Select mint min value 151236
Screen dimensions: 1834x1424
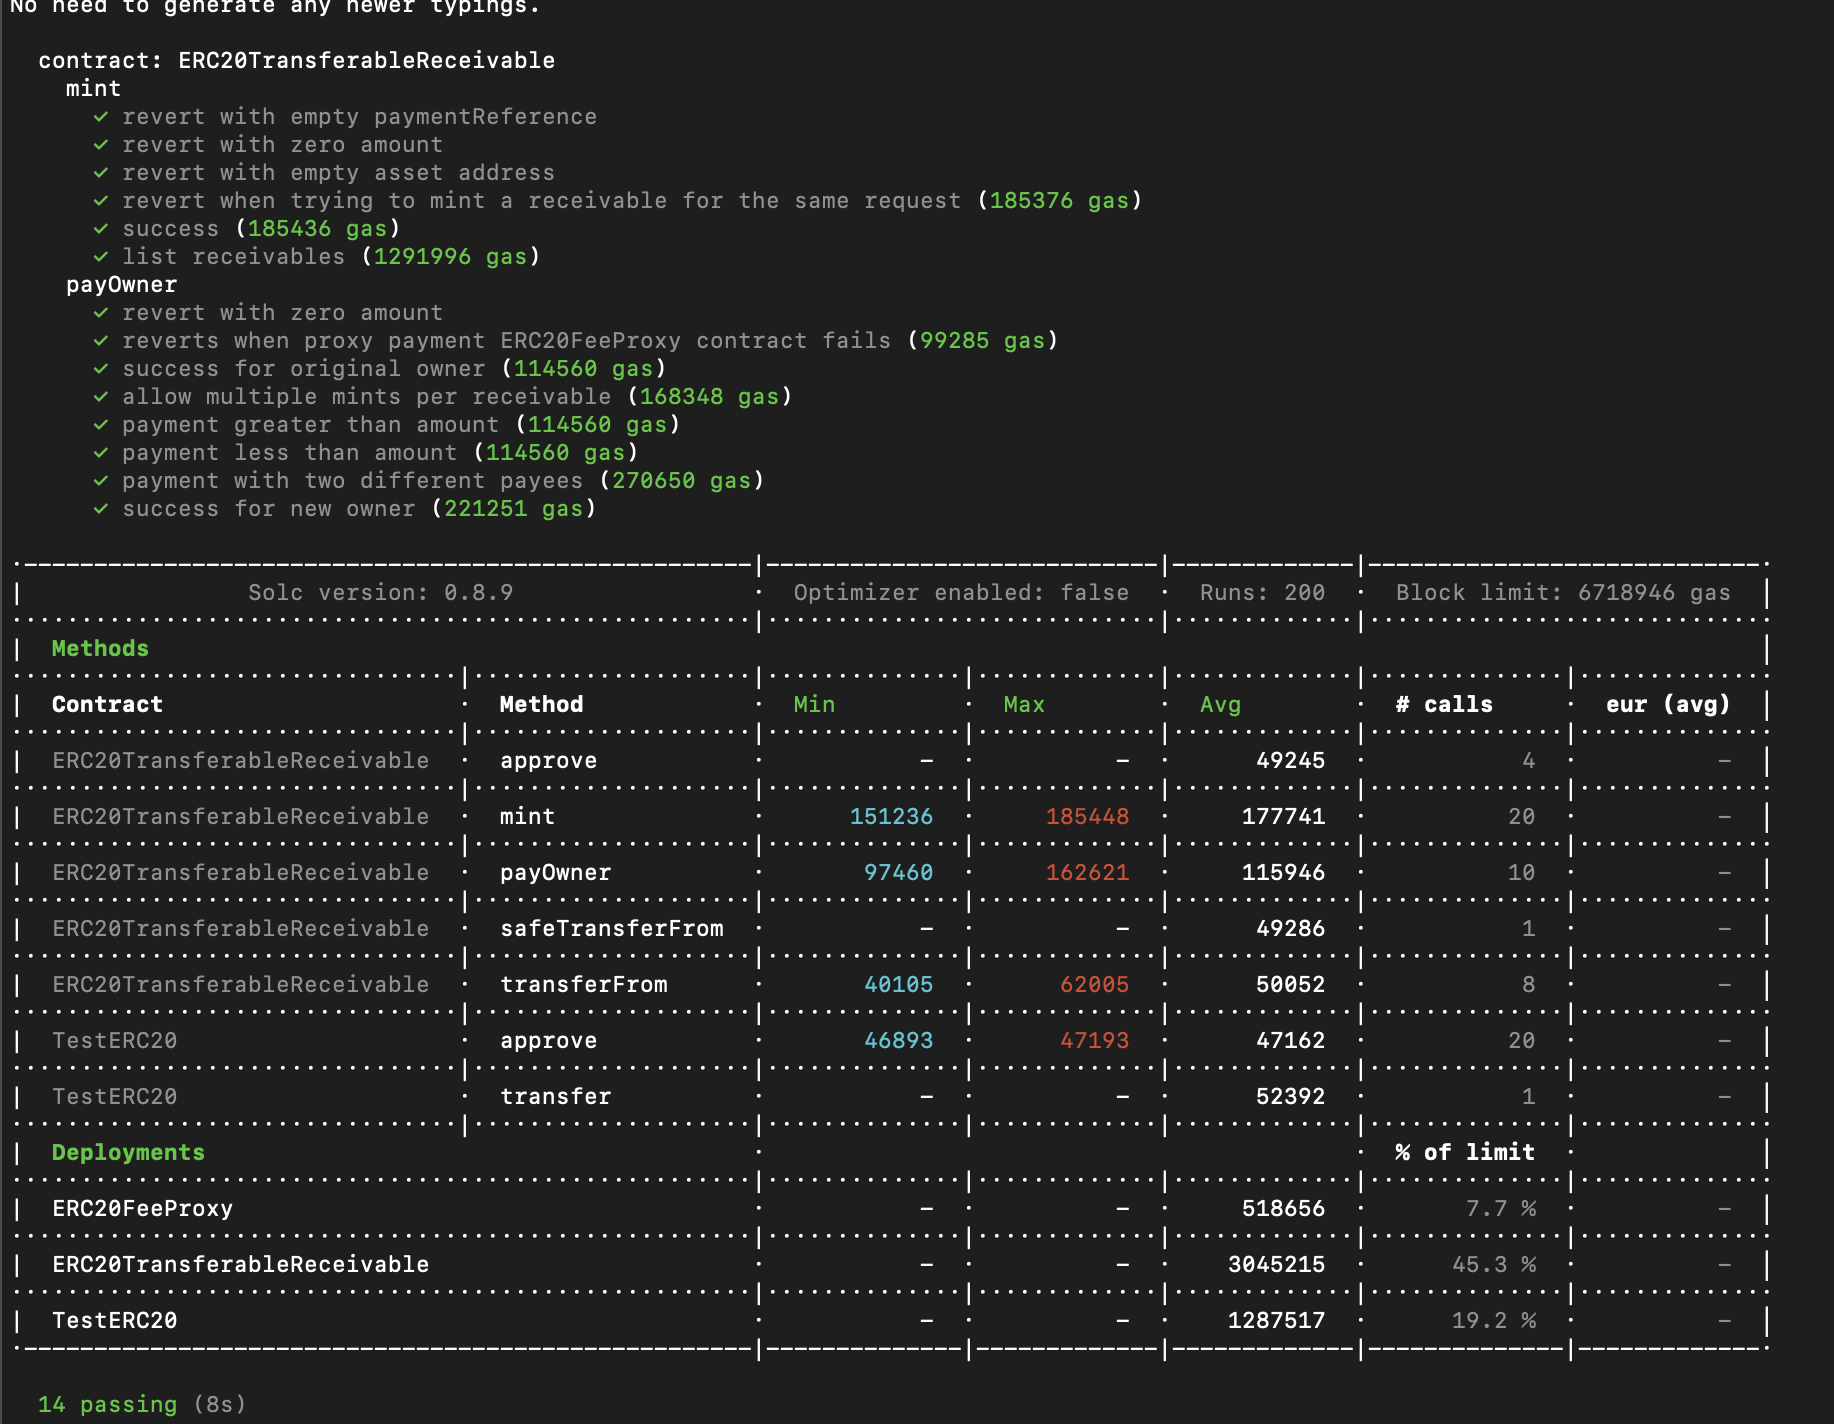point(891,817)
